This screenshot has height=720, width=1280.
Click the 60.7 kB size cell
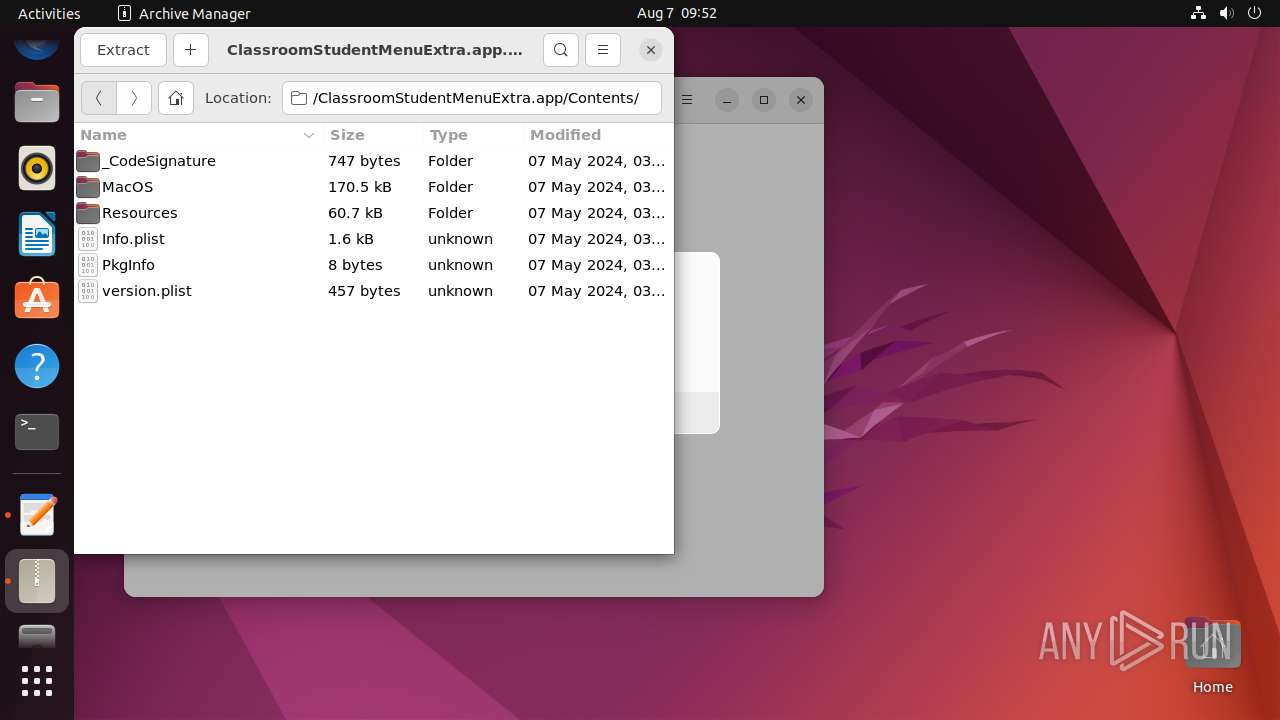(355, 213)
